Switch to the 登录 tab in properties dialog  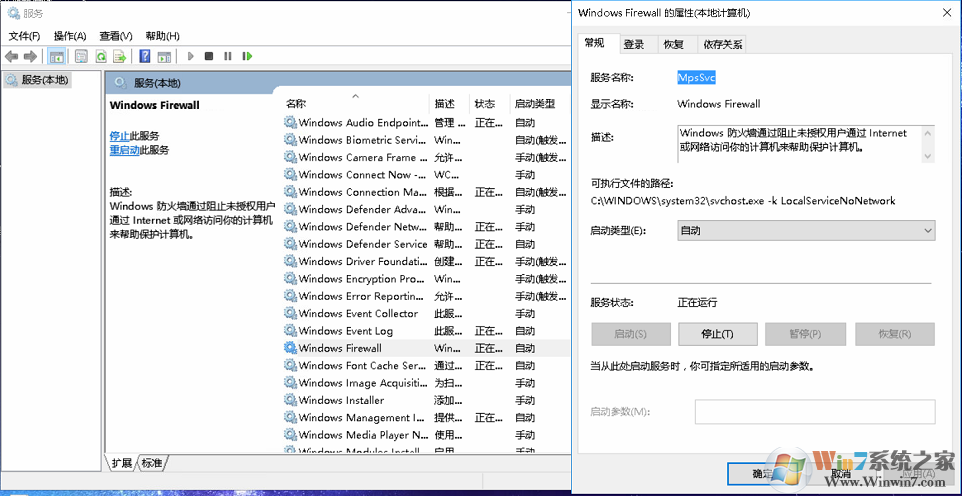pyautogui.click(x=634, y=44)
